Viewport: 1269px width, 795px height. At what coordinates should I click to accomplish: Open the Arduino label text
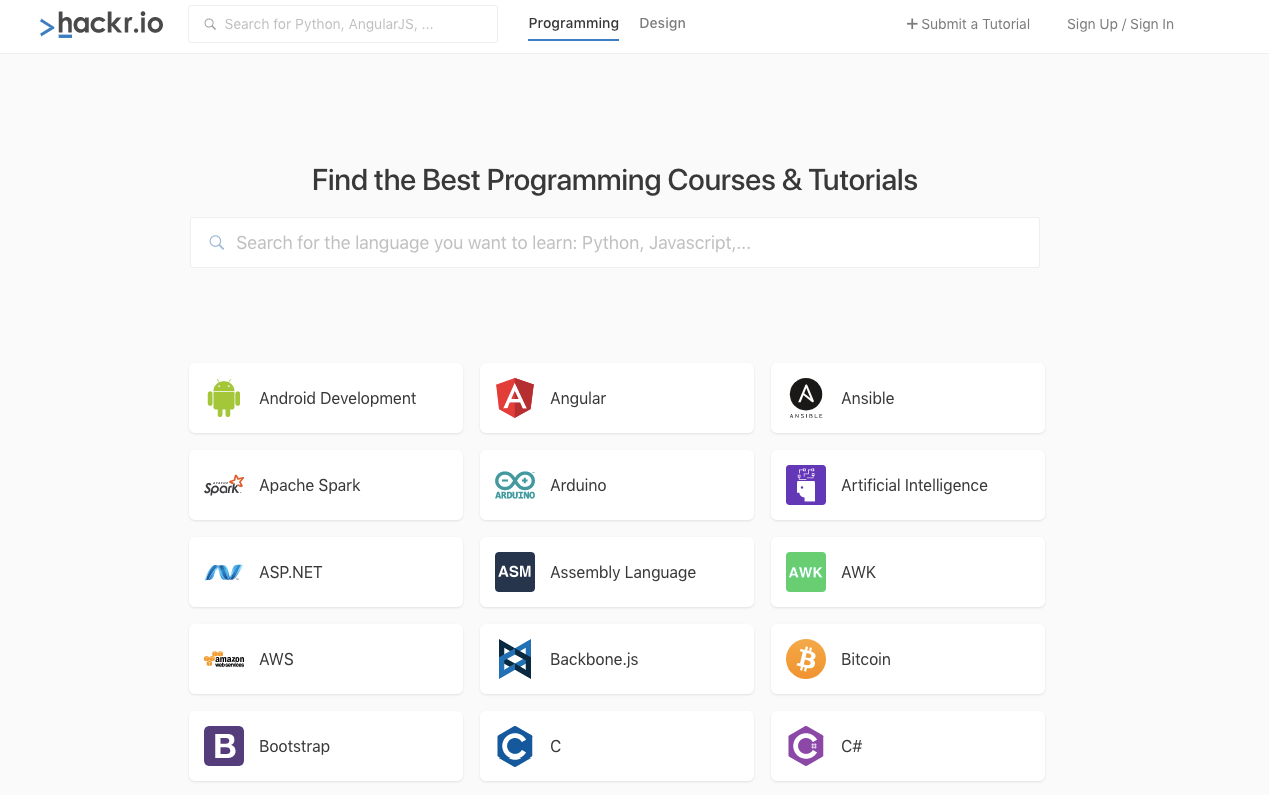click(x=578, y=485)
